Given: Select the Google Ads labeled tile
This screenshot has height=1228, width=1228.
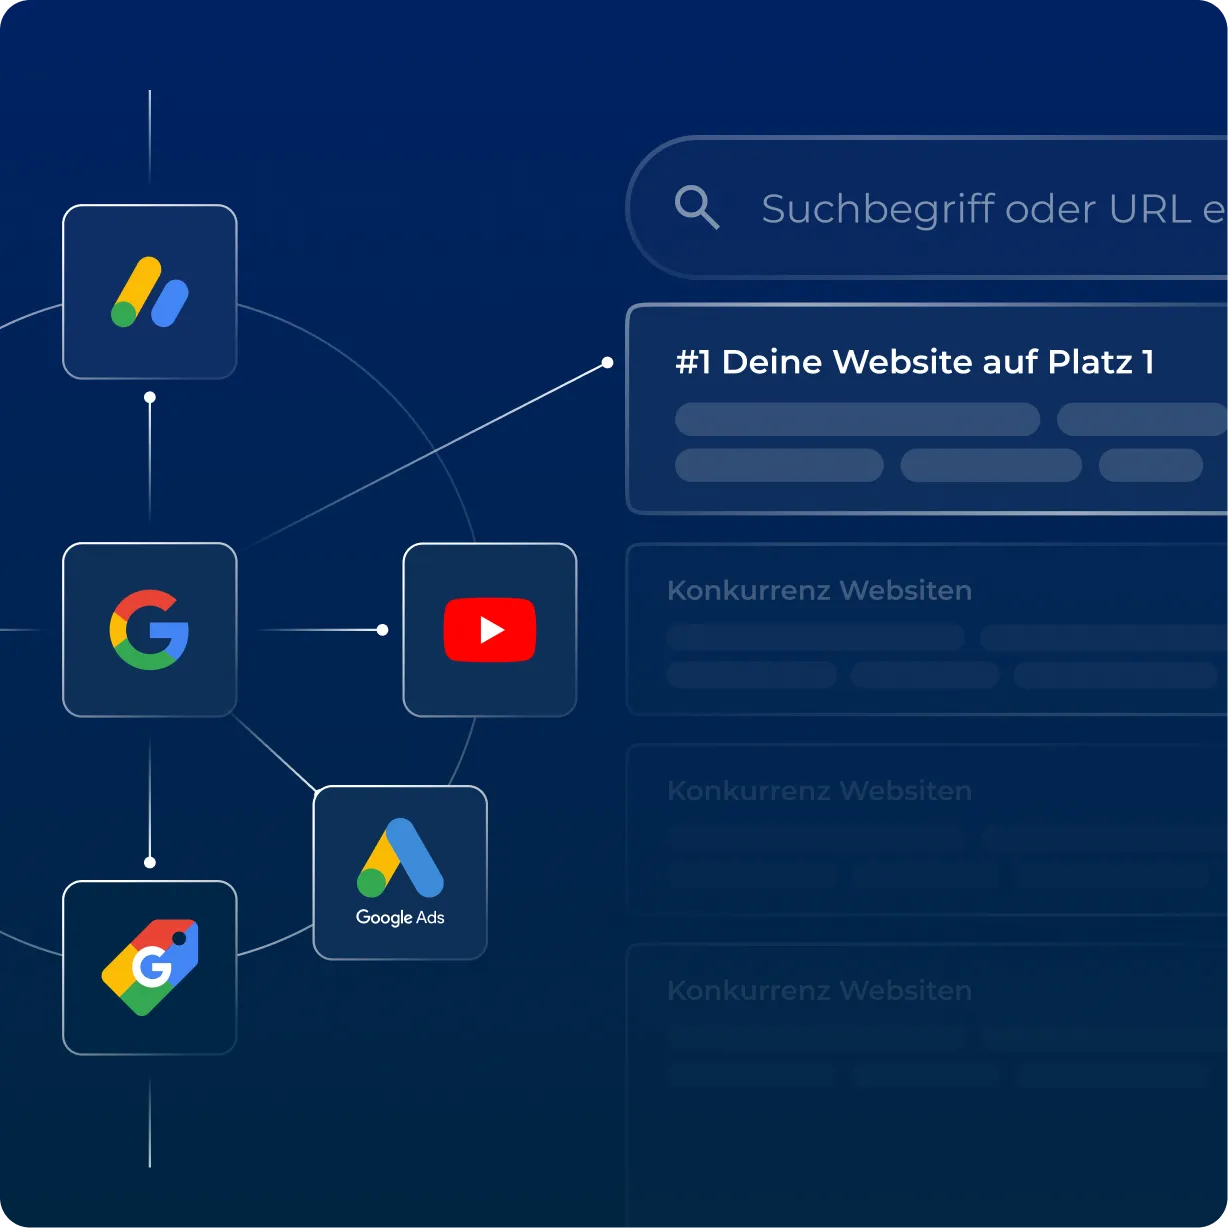Looking at the screenshot, I should coord(399,871).
